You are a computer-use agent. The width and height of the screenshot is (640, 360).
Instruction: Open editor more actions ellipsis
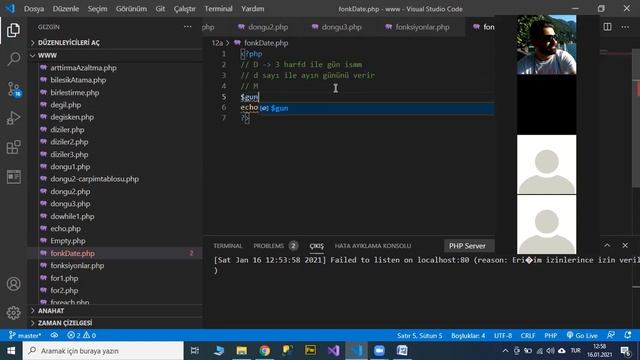pos(625,27)
